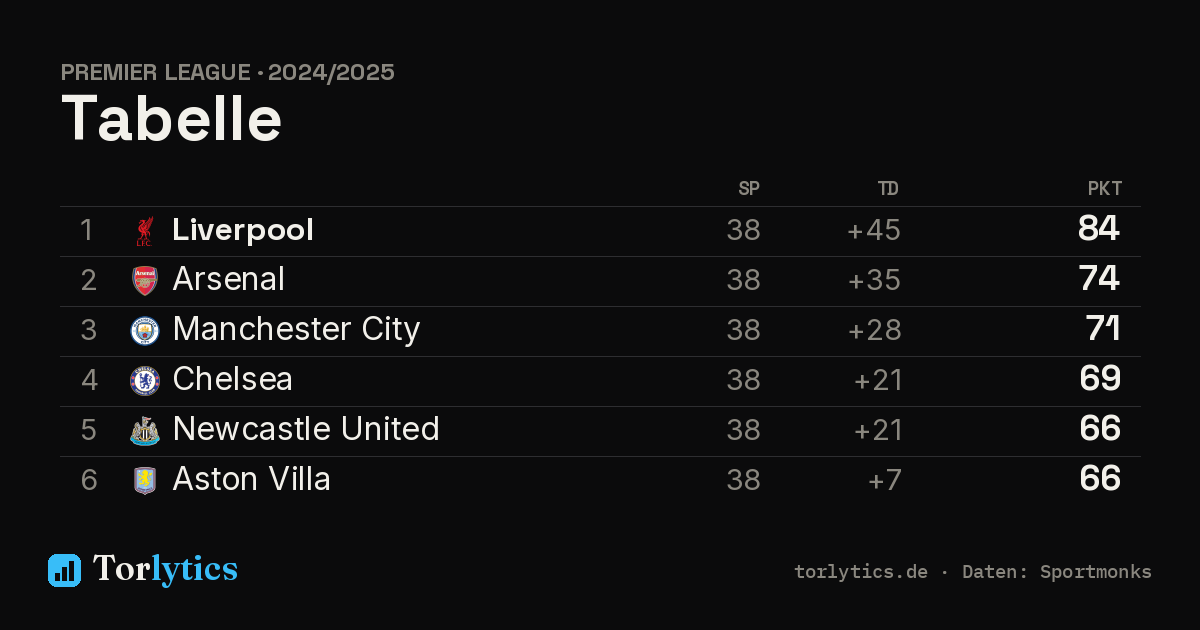The width and height of the screenshot is (1200, 630).
Task: Click the Tabelle heading
Action: (x=172, y=119)
